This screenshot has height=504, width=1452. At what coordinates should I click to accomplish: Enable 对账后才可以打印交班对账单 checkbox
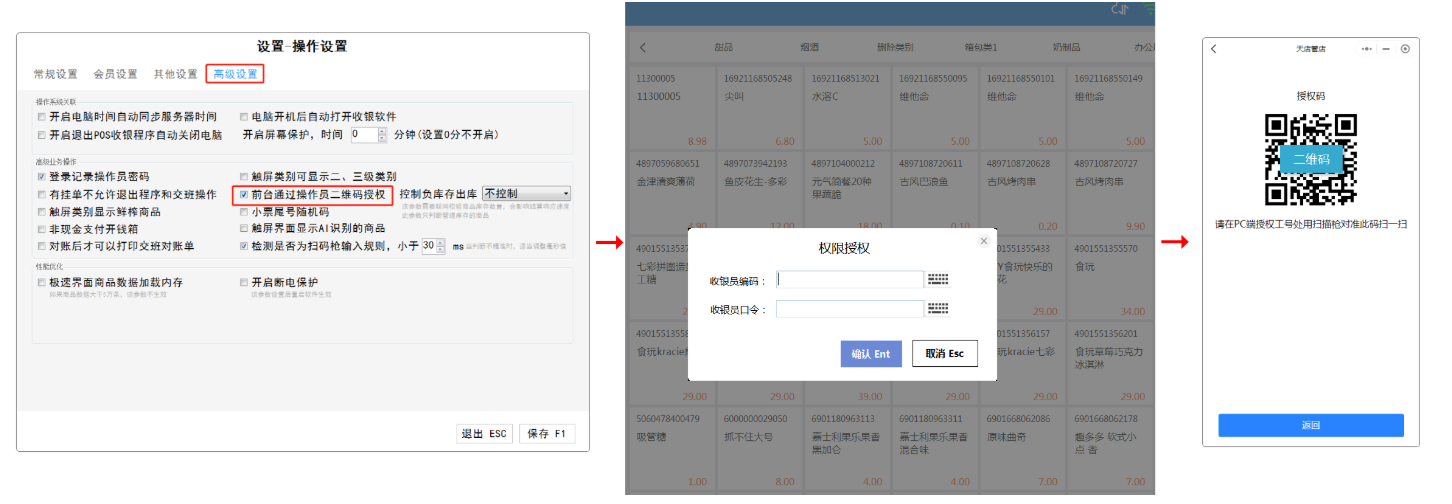pos(42,246)
